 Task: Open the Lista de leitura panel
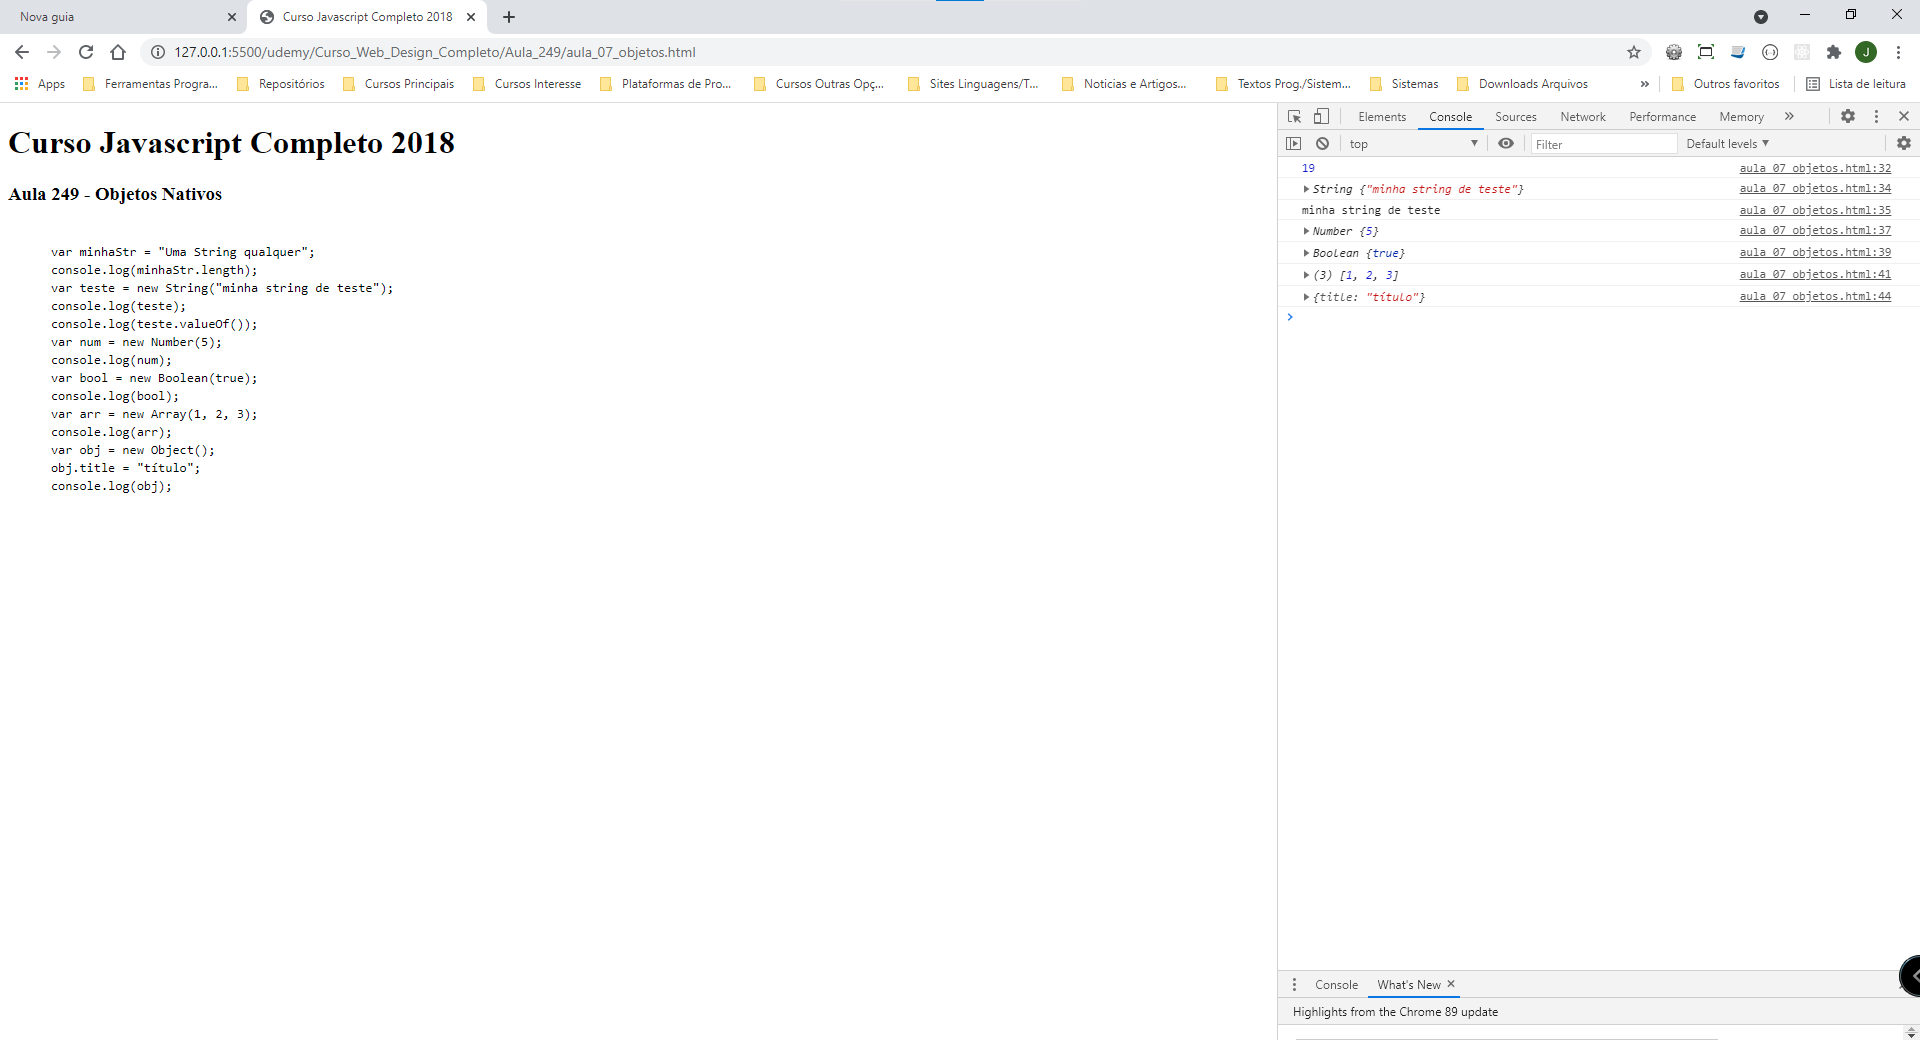coord(1856,84)
